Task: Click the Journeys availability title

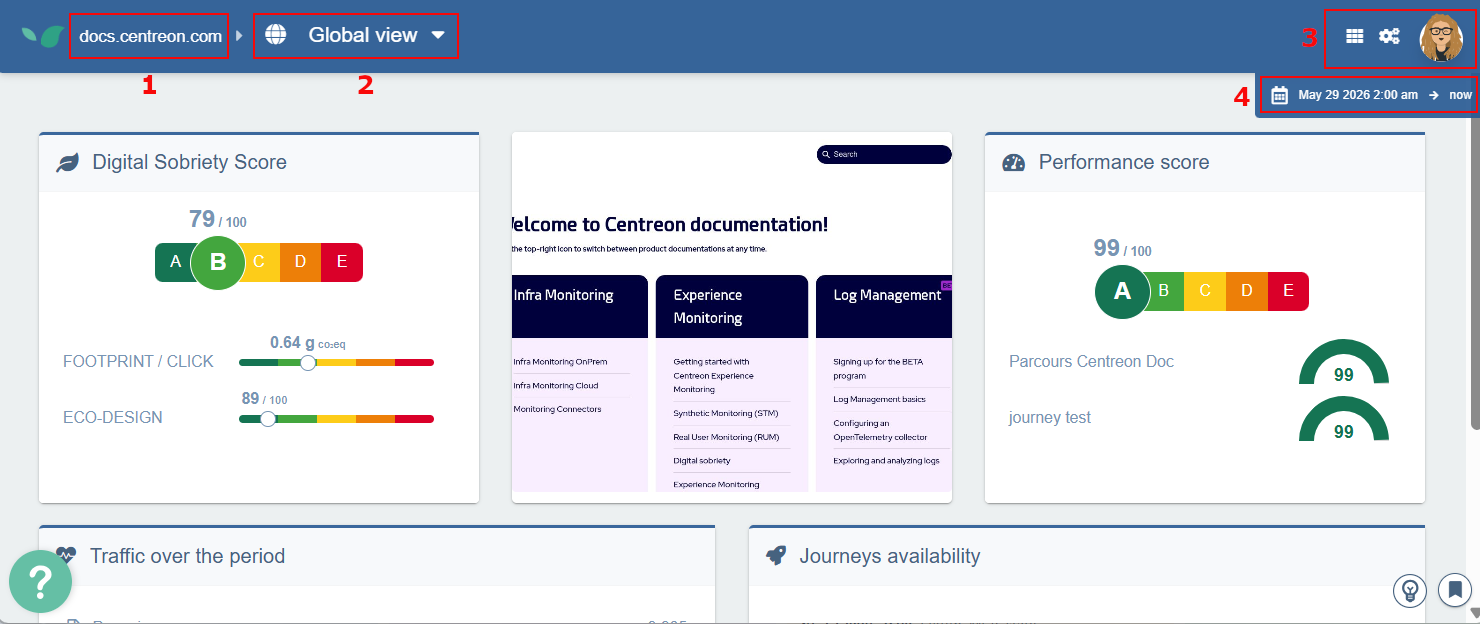Action: pos(890,556)
